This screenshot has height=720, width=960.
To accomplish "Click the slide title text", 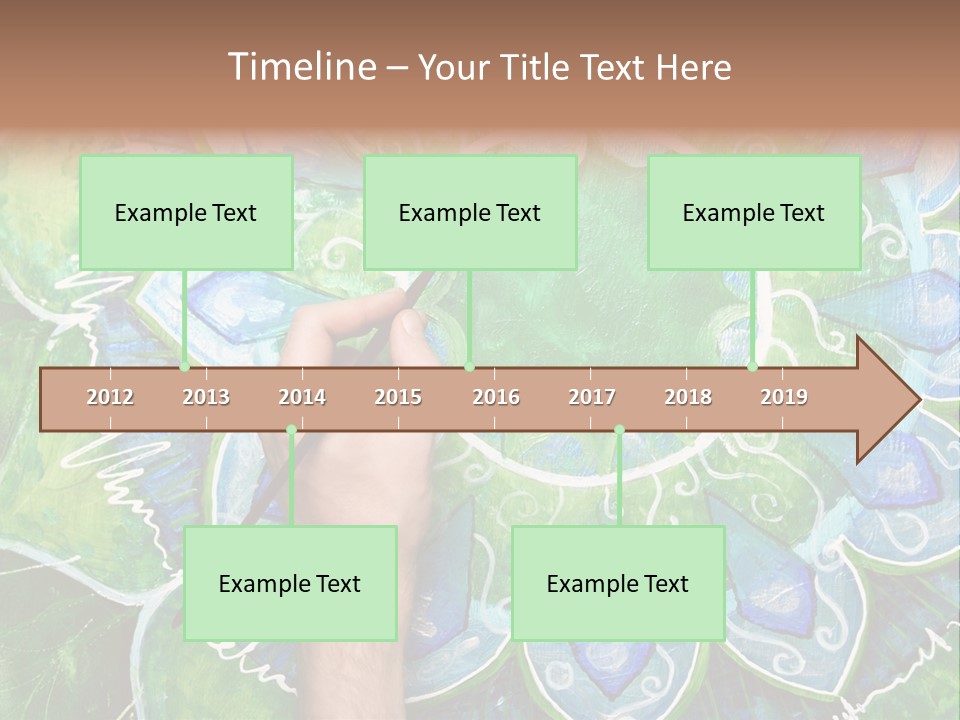I will coord(480,67).
